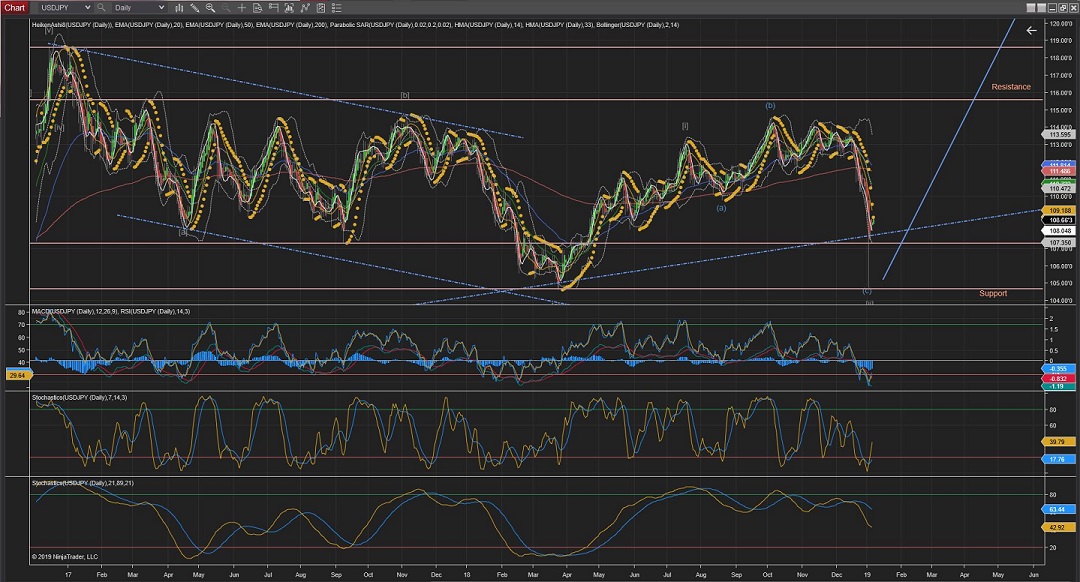1080x582 pixels.
Task: Open the Daily interval dropdown
Action: pos(138,8)
